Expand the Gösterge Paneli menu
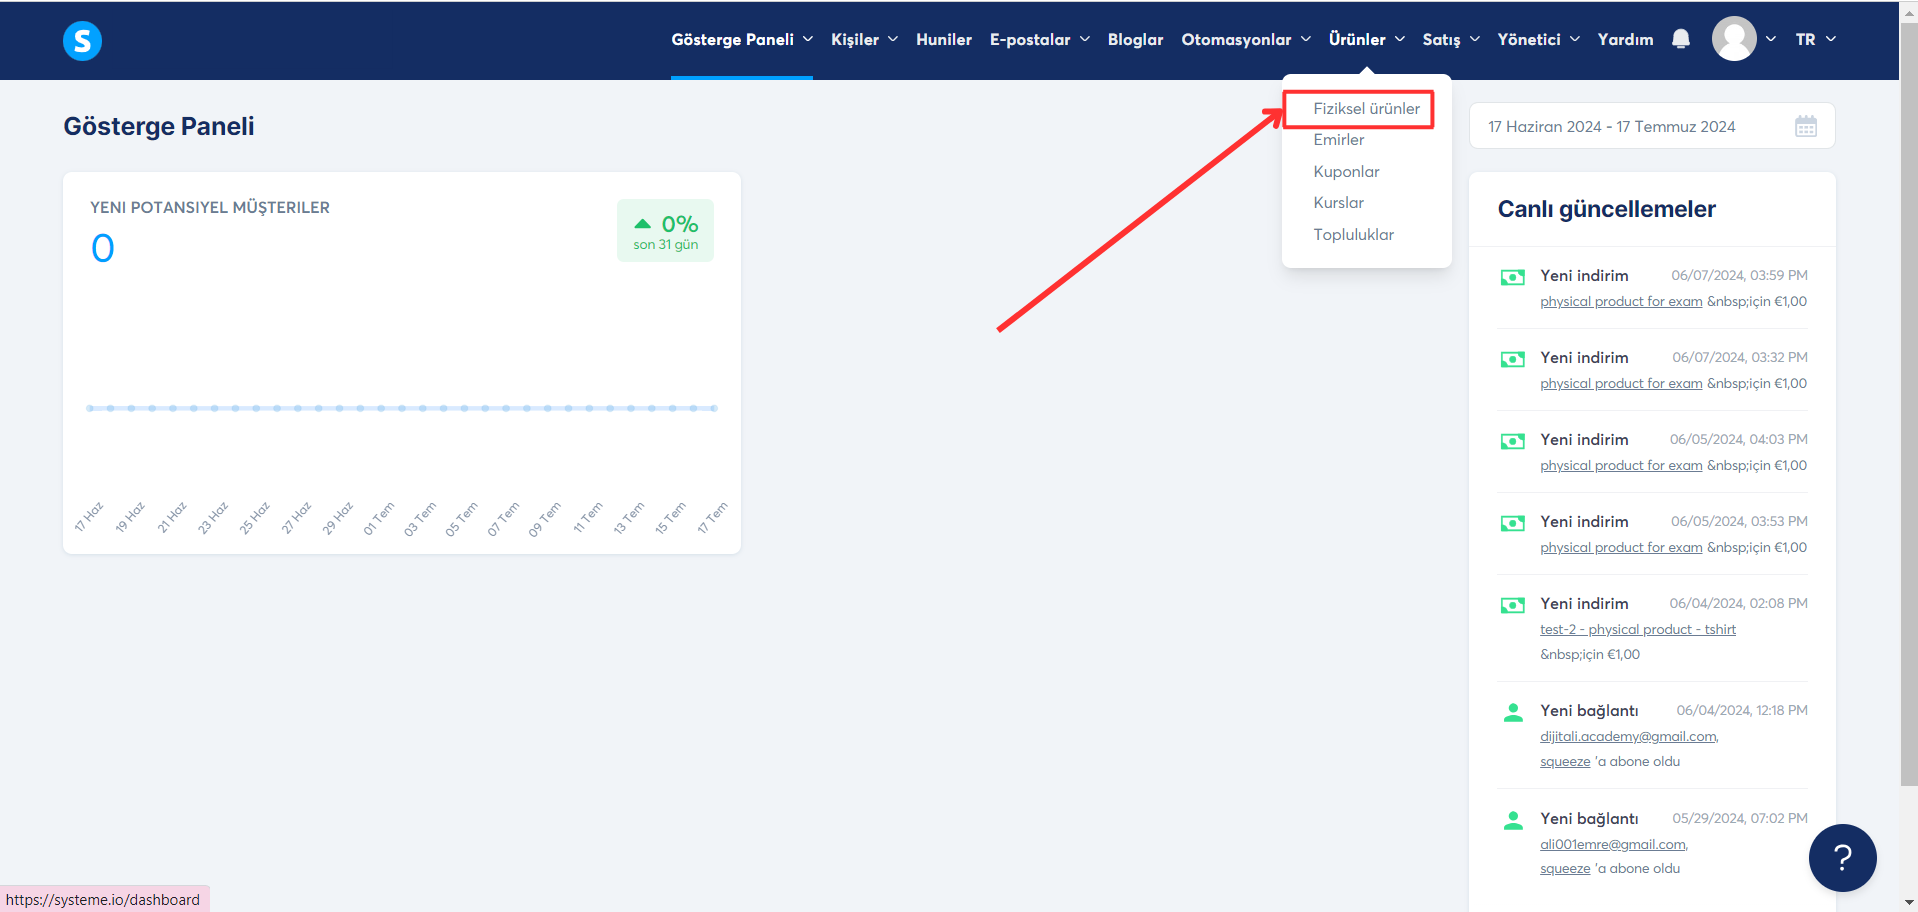This screenshot has height=912, width=1918. pos(741,39)
